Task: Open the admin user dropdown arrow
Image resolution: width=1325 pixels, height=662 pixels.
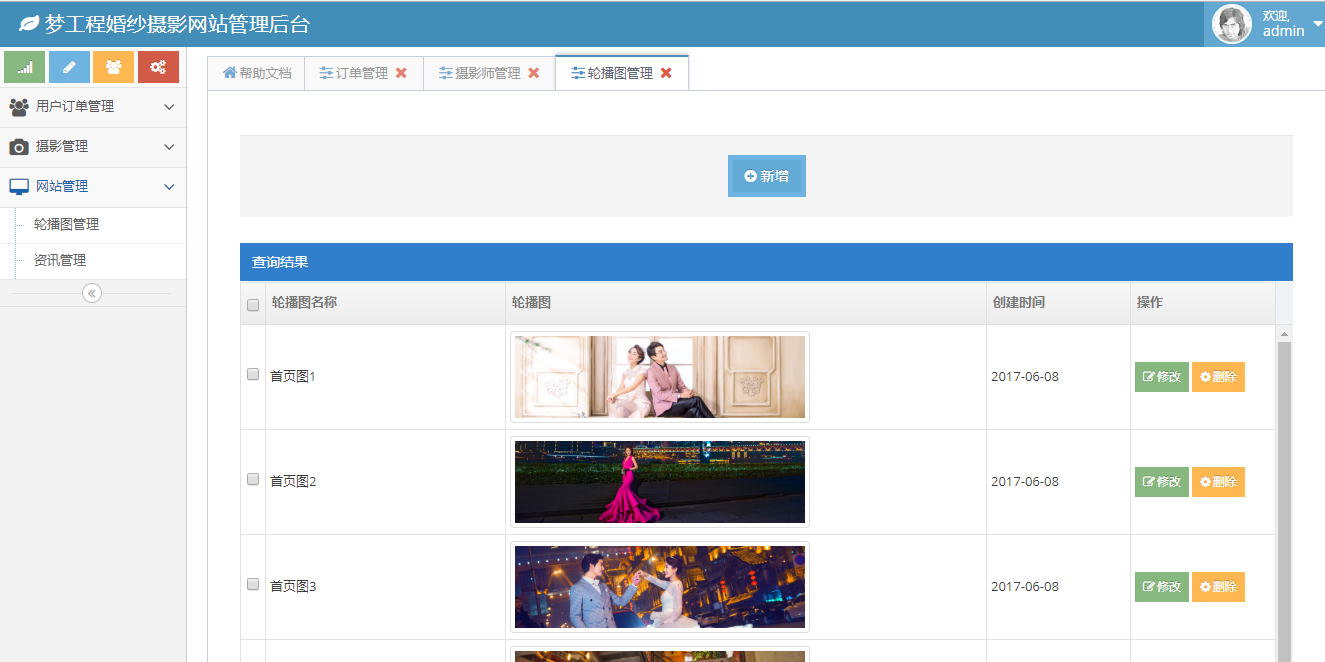Action: point(1317,24)
